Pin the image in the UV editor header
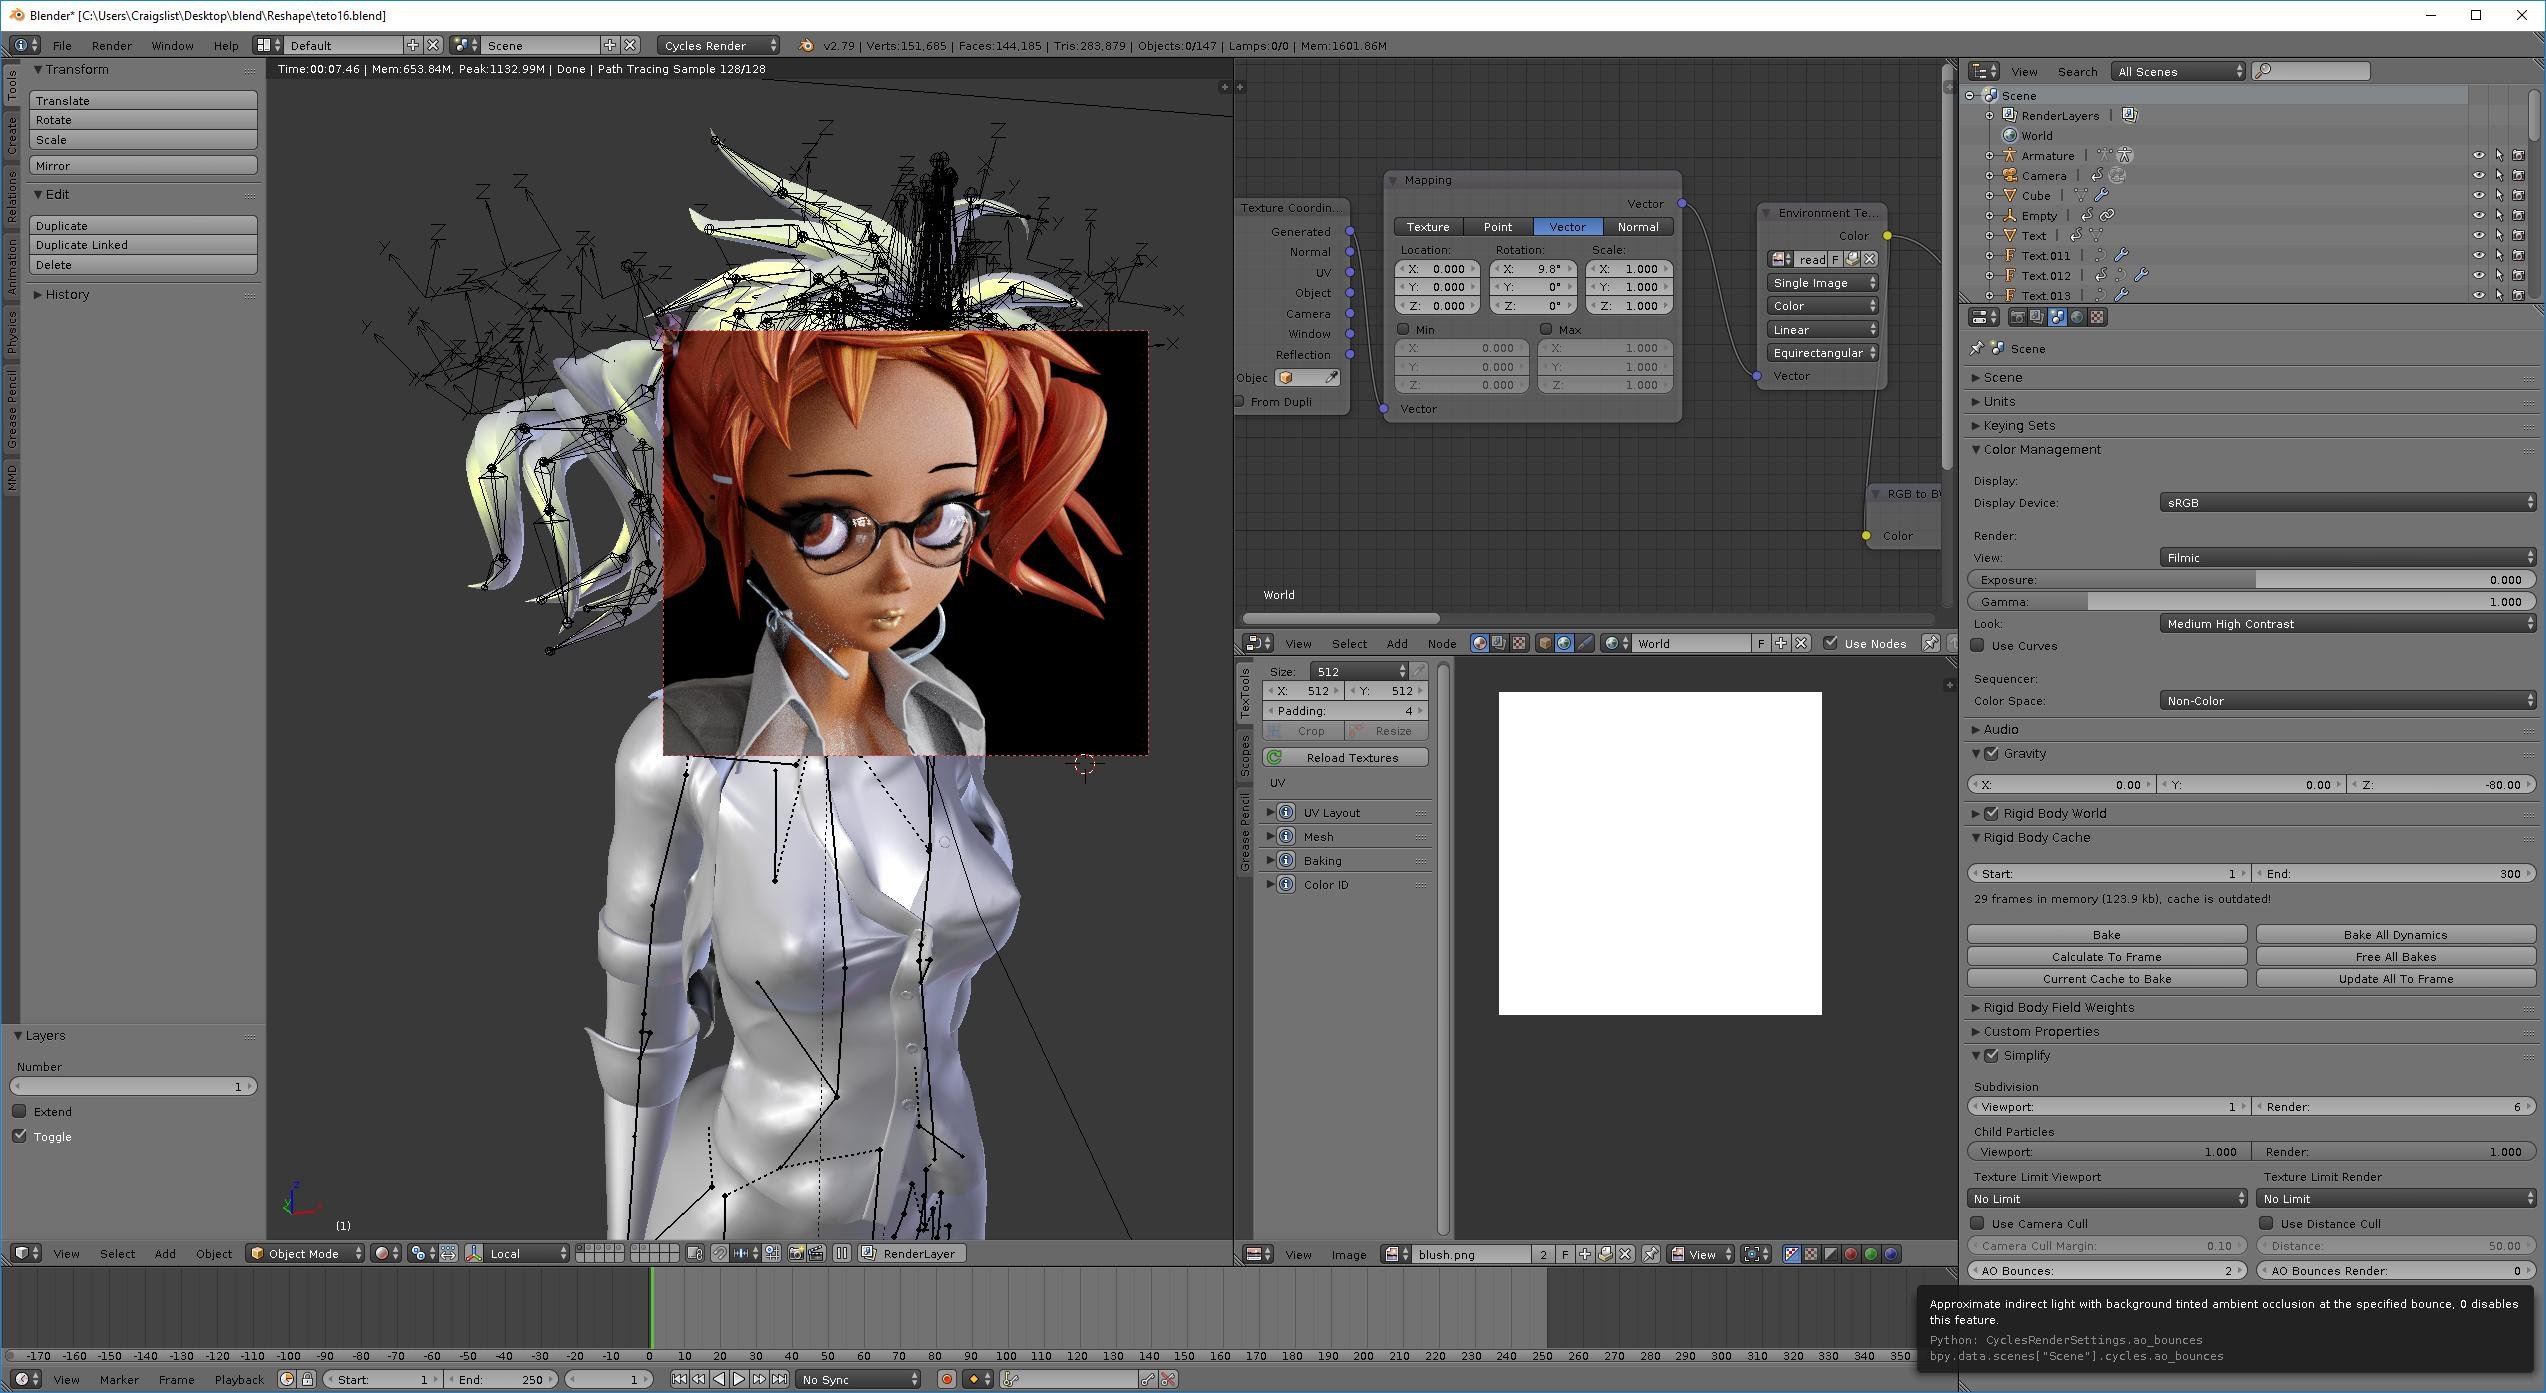Viewport: 2546px width, 1393px height. (1651, 1254)
